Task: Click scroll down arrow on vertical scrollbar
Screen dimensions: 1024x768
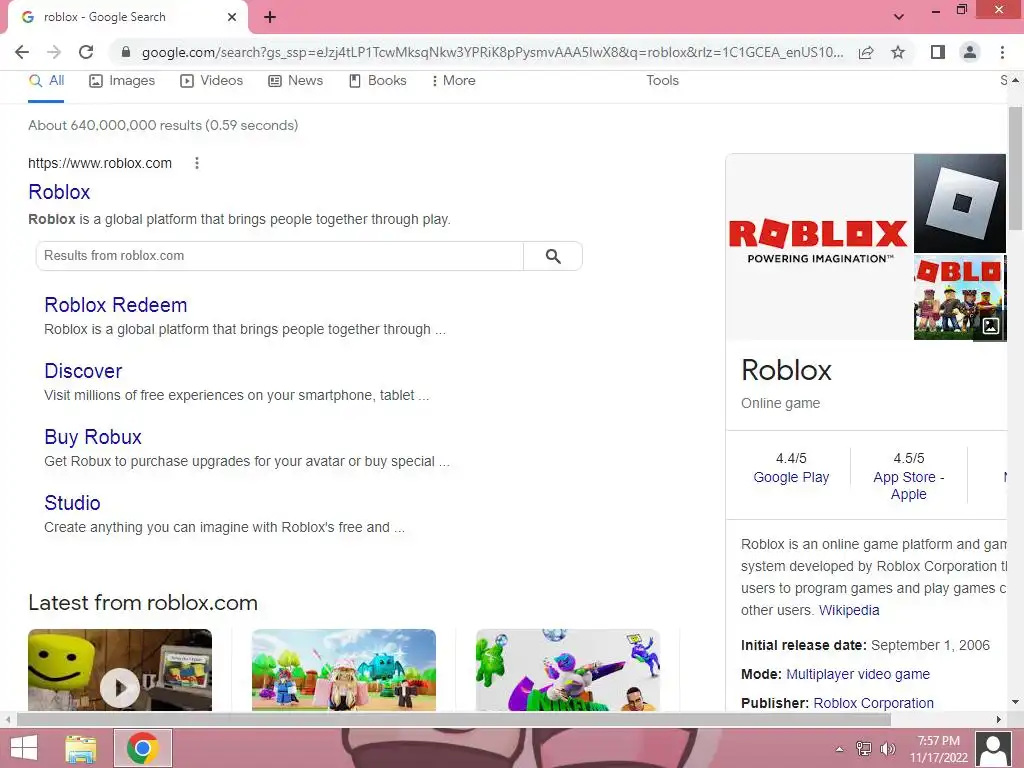Action: (1015, 703)
